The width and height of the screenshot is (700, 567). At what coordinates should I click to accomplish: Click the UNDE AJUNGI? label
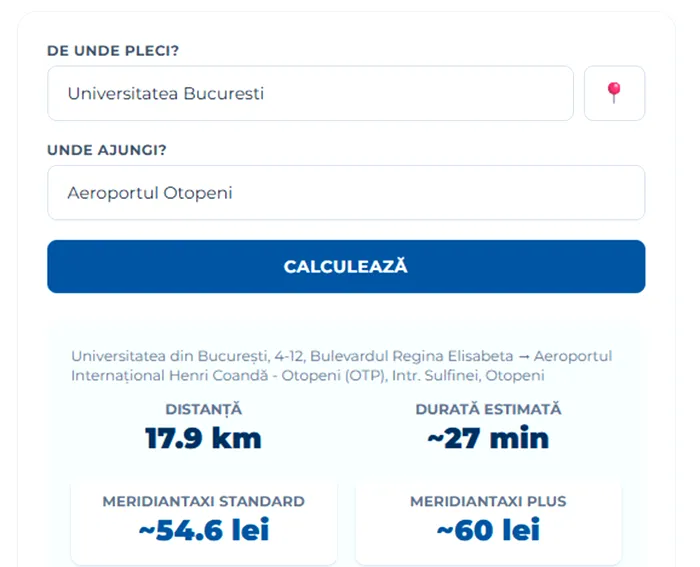pyautogui.click(x=107, y=150)
